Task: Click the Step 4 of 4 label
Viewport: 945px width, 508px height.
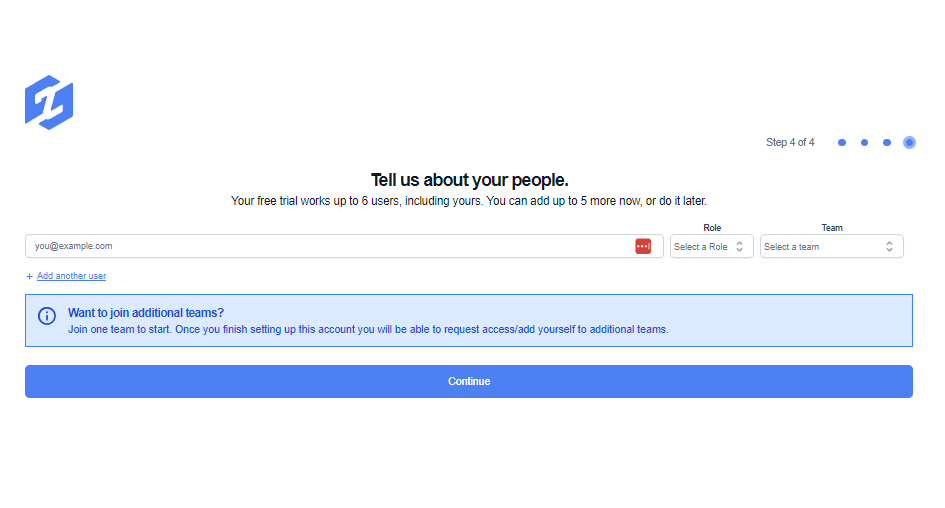Action: point(790,143)
